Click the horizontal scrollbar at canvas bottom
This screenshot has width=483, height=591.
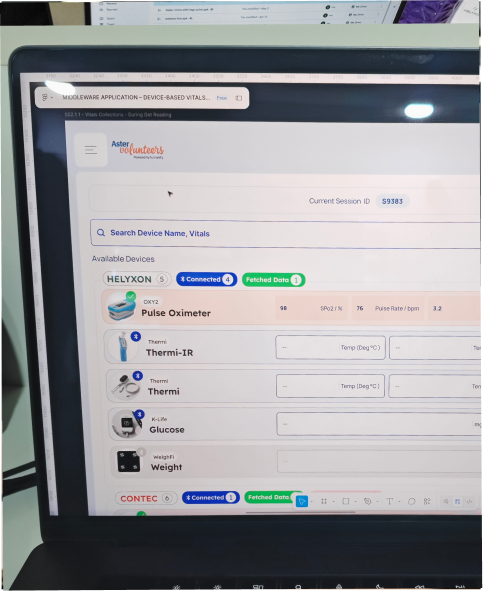click(301, 513)
